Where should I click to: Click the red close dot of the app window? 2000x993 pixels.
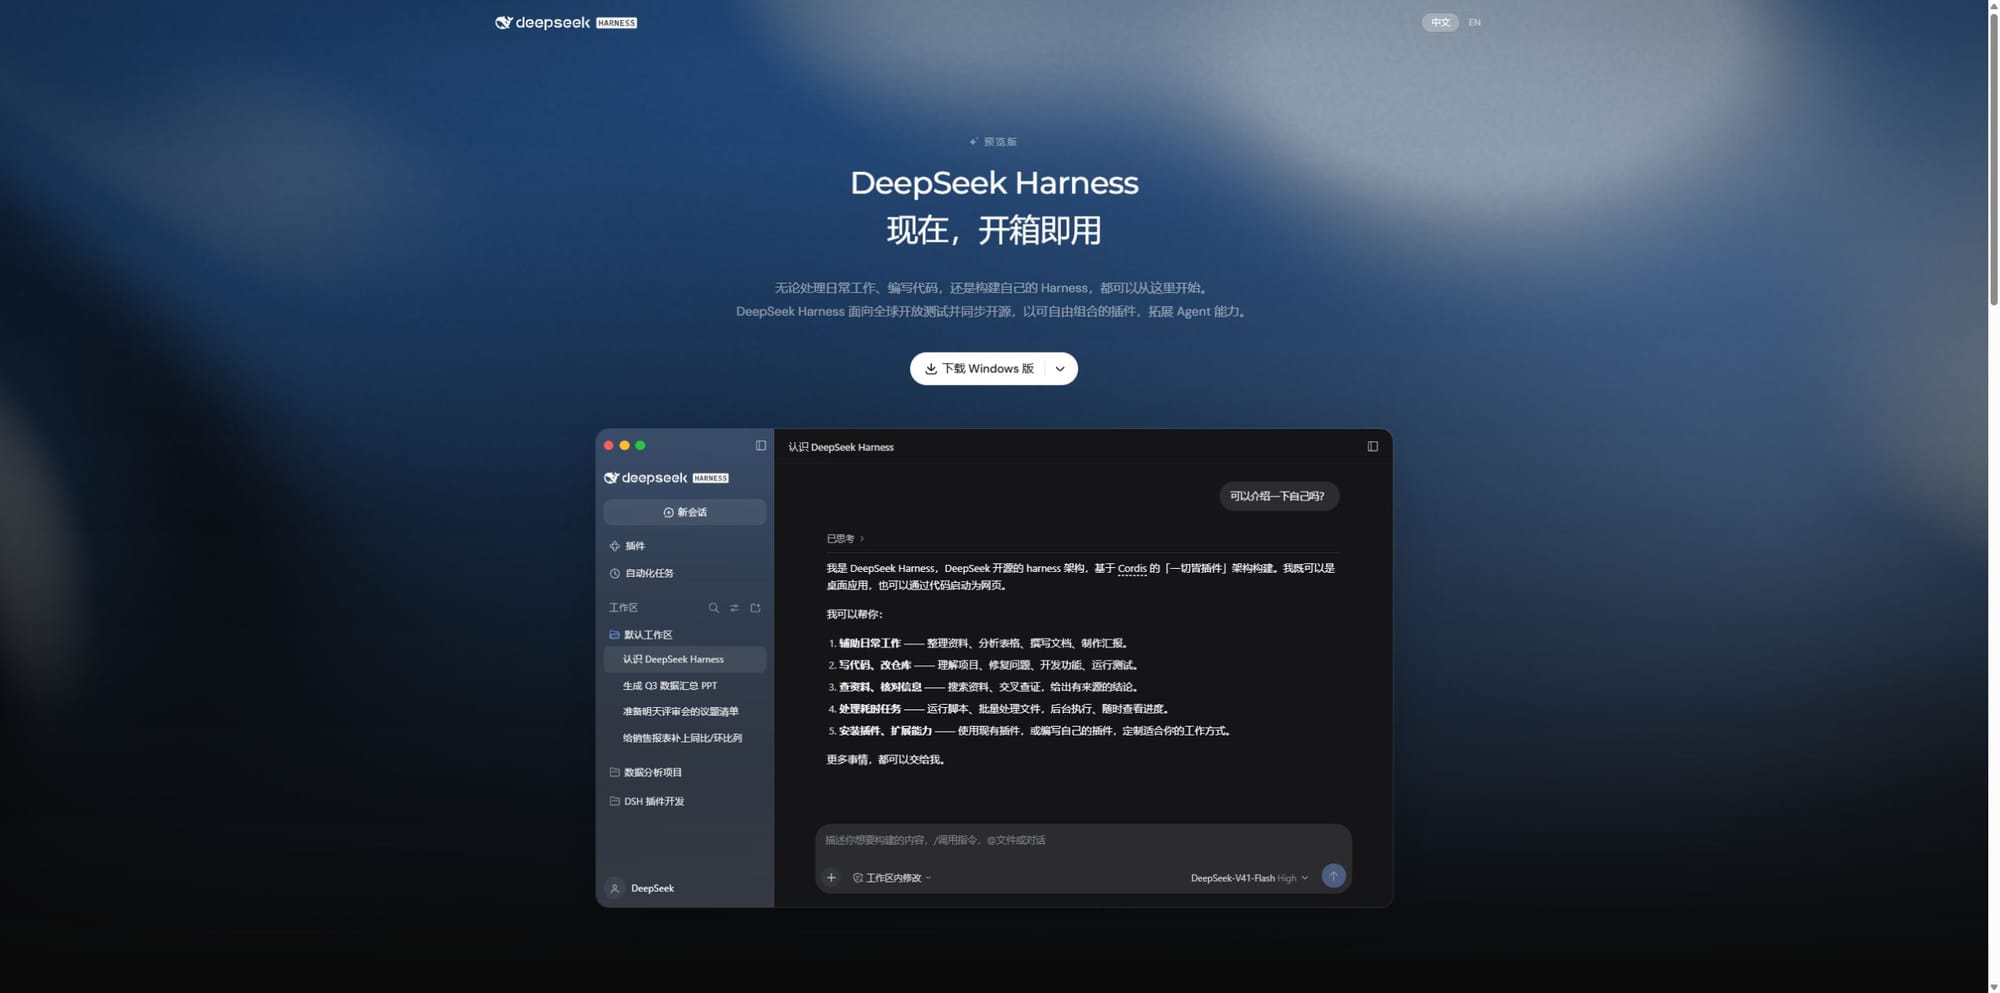(608, 445)
